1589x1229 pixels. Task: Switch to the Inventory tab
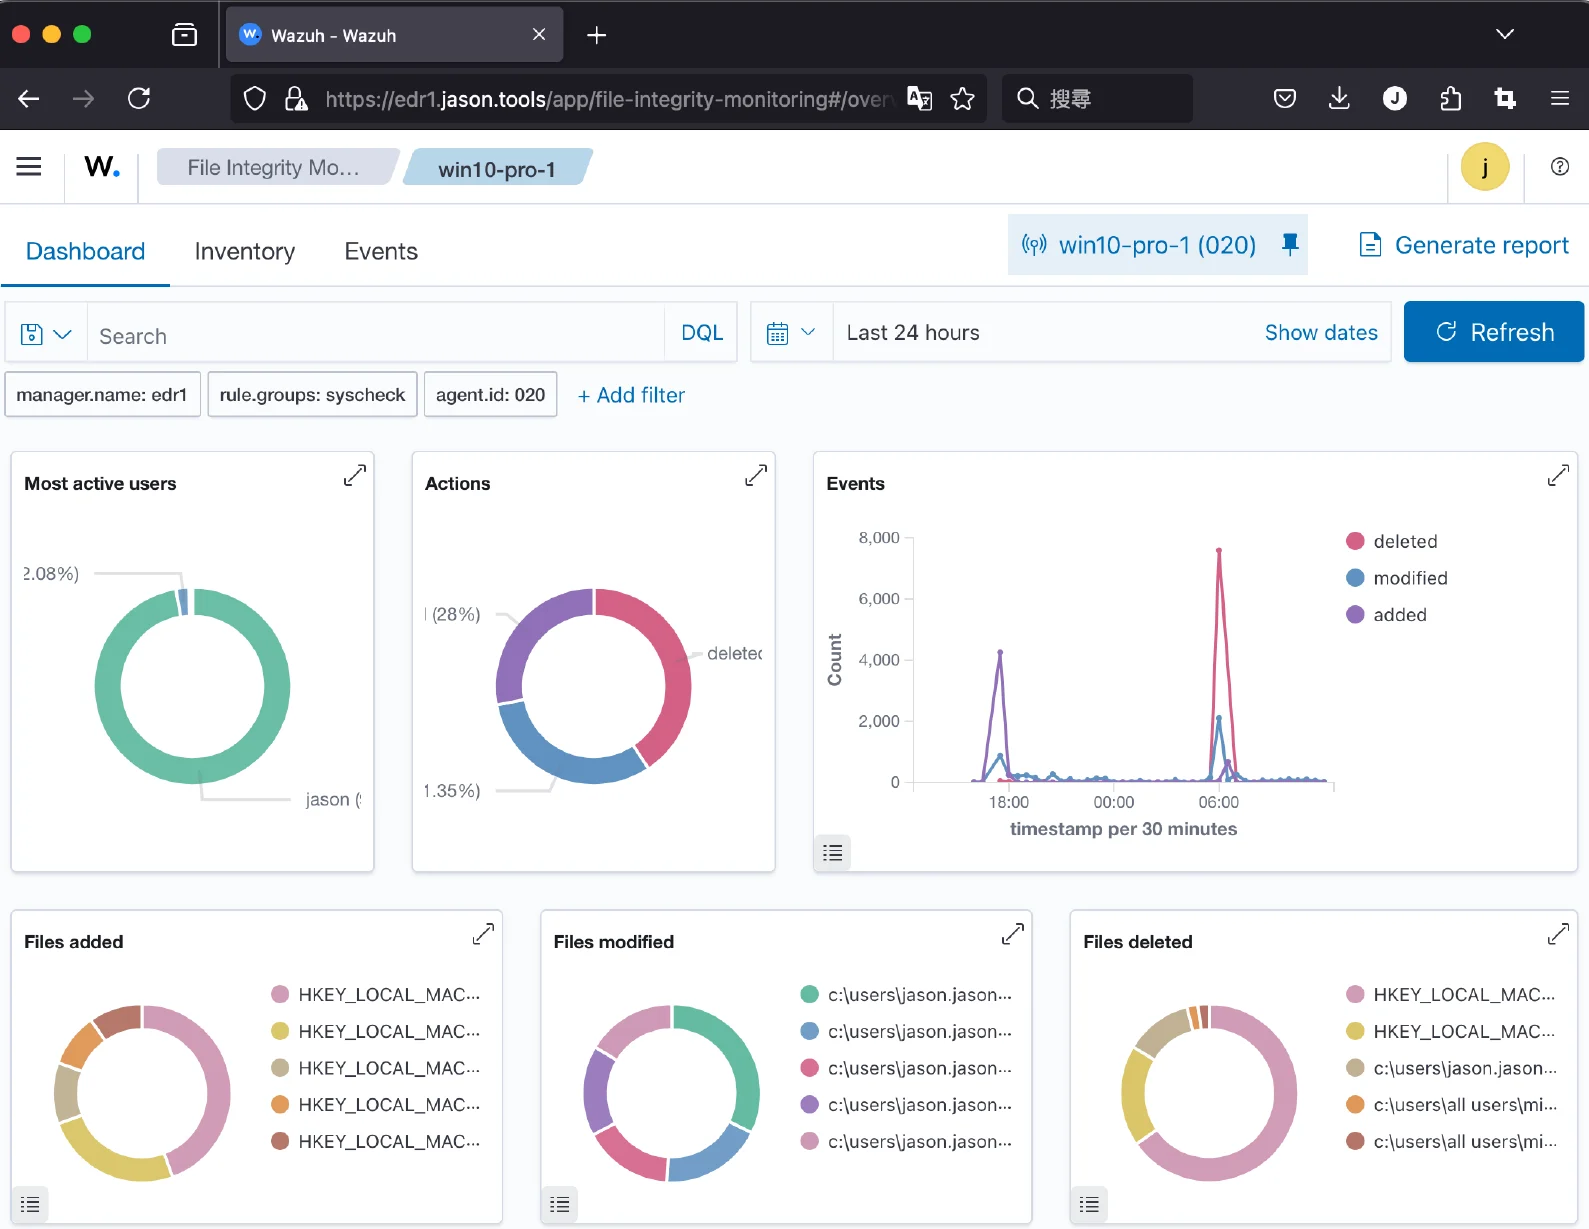[245, 251]
